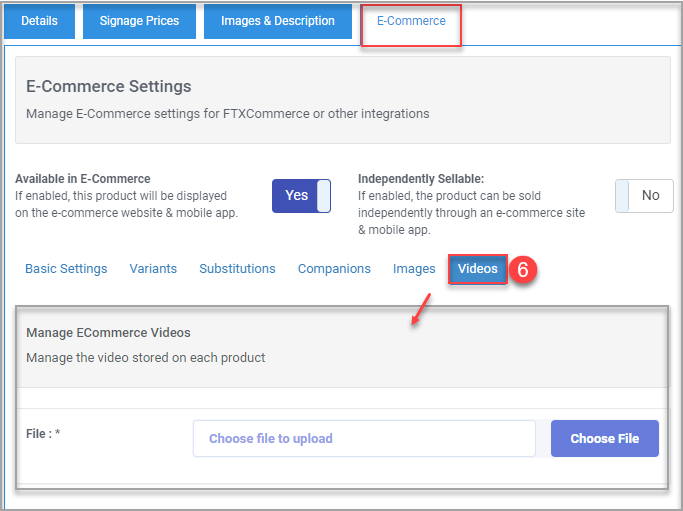Screen dimensions: 683x511
Task: View the Substitutions section
Action: click(x=237, y=269)
